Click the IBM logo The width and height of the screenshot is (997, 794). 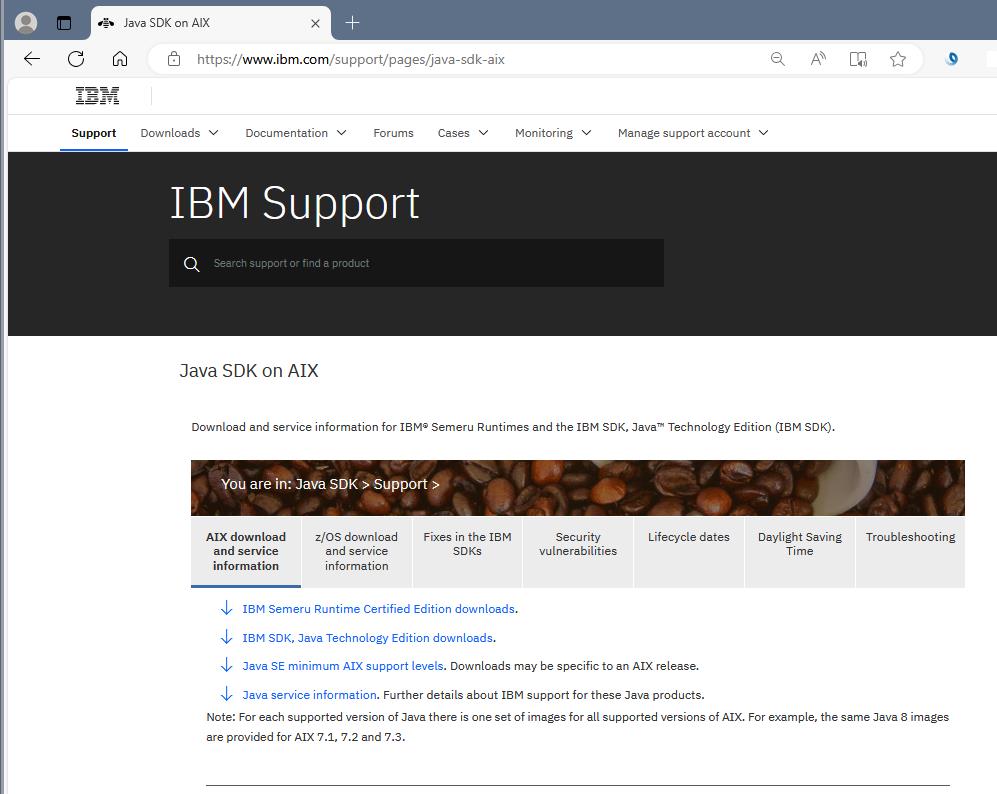97,95
